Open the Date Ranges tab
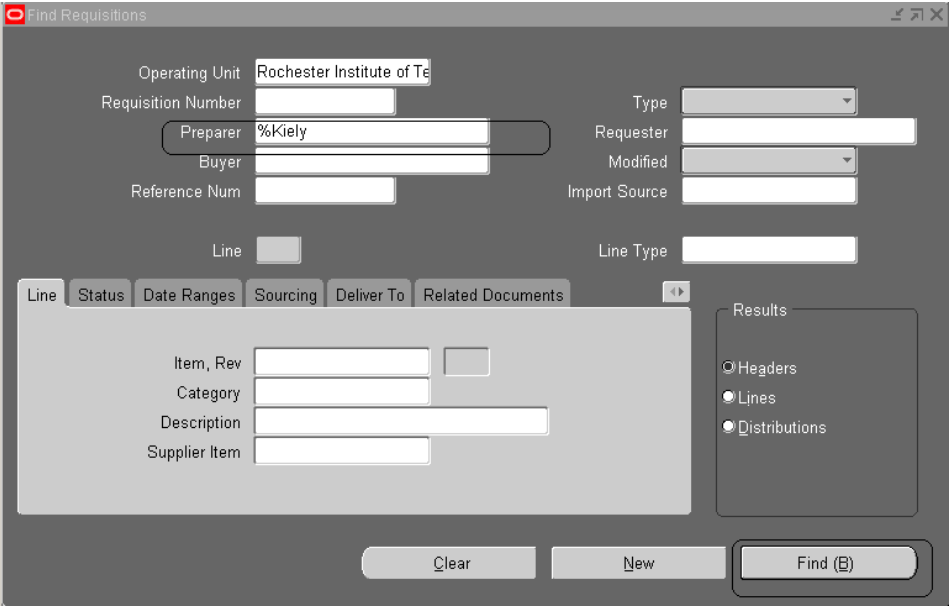The width and height of the screenshot is (951, 609). (189, 295)
